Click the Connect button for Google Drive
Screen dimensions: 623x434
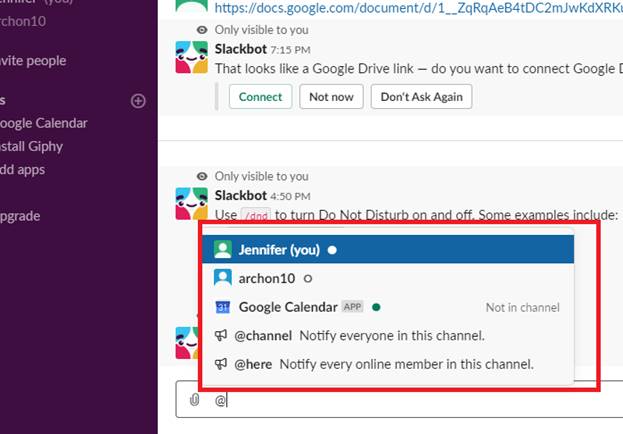click(260, 97)
